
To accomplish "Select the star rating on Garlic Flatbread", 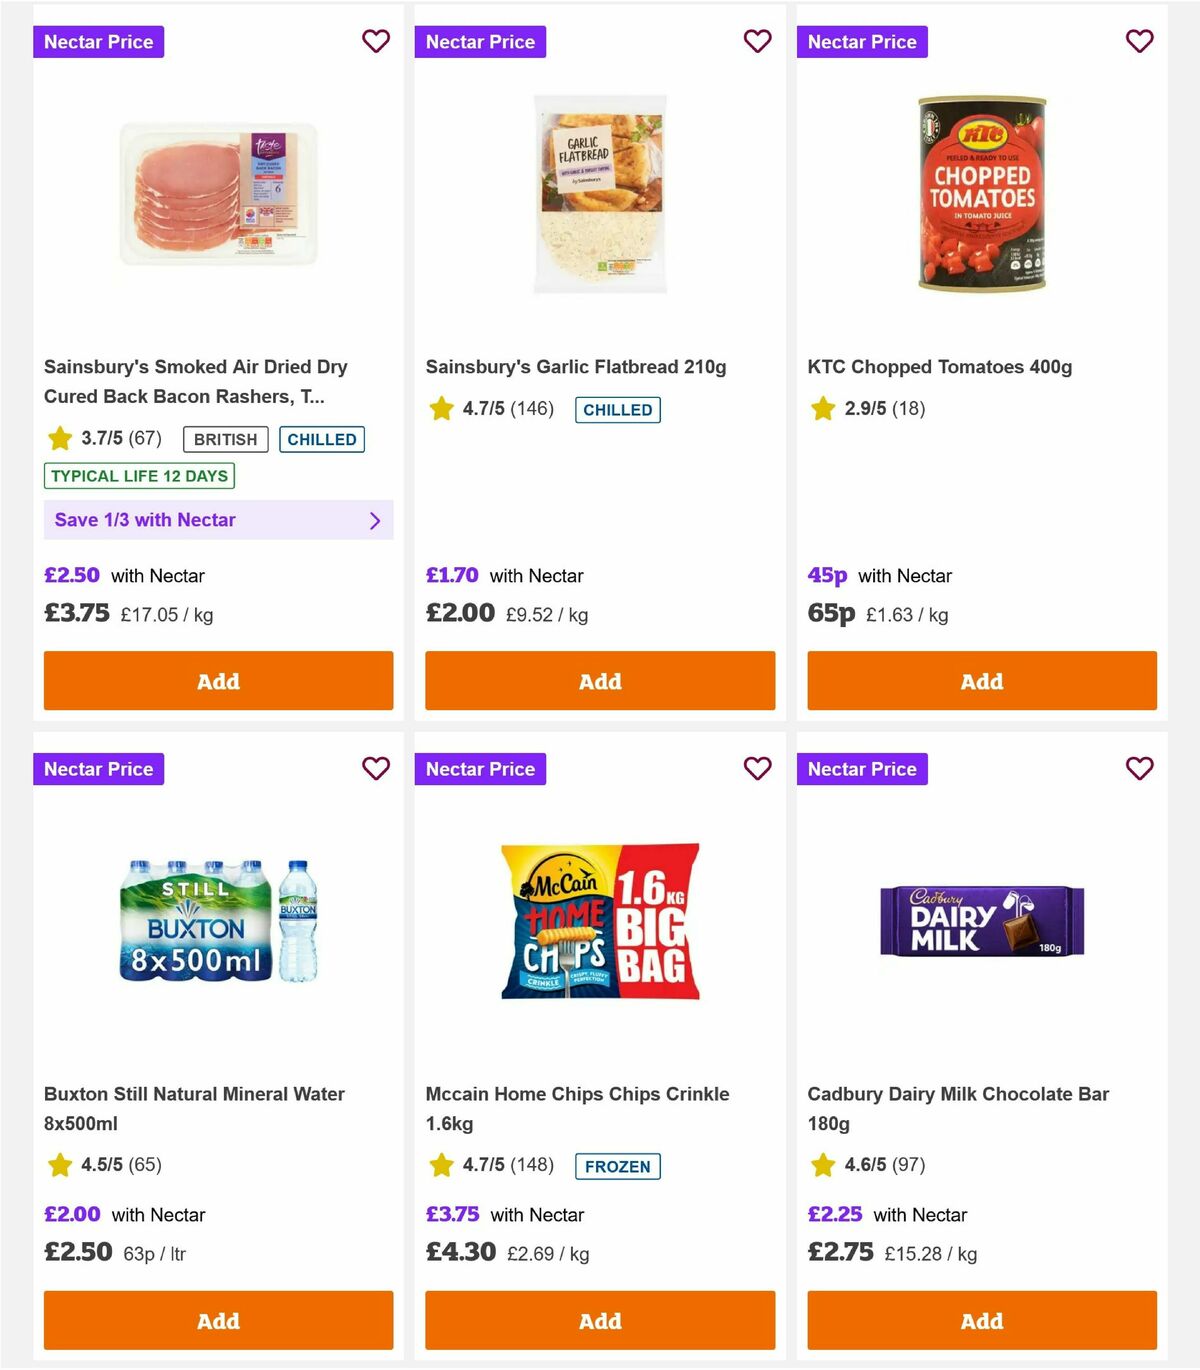I will [441, 409].
